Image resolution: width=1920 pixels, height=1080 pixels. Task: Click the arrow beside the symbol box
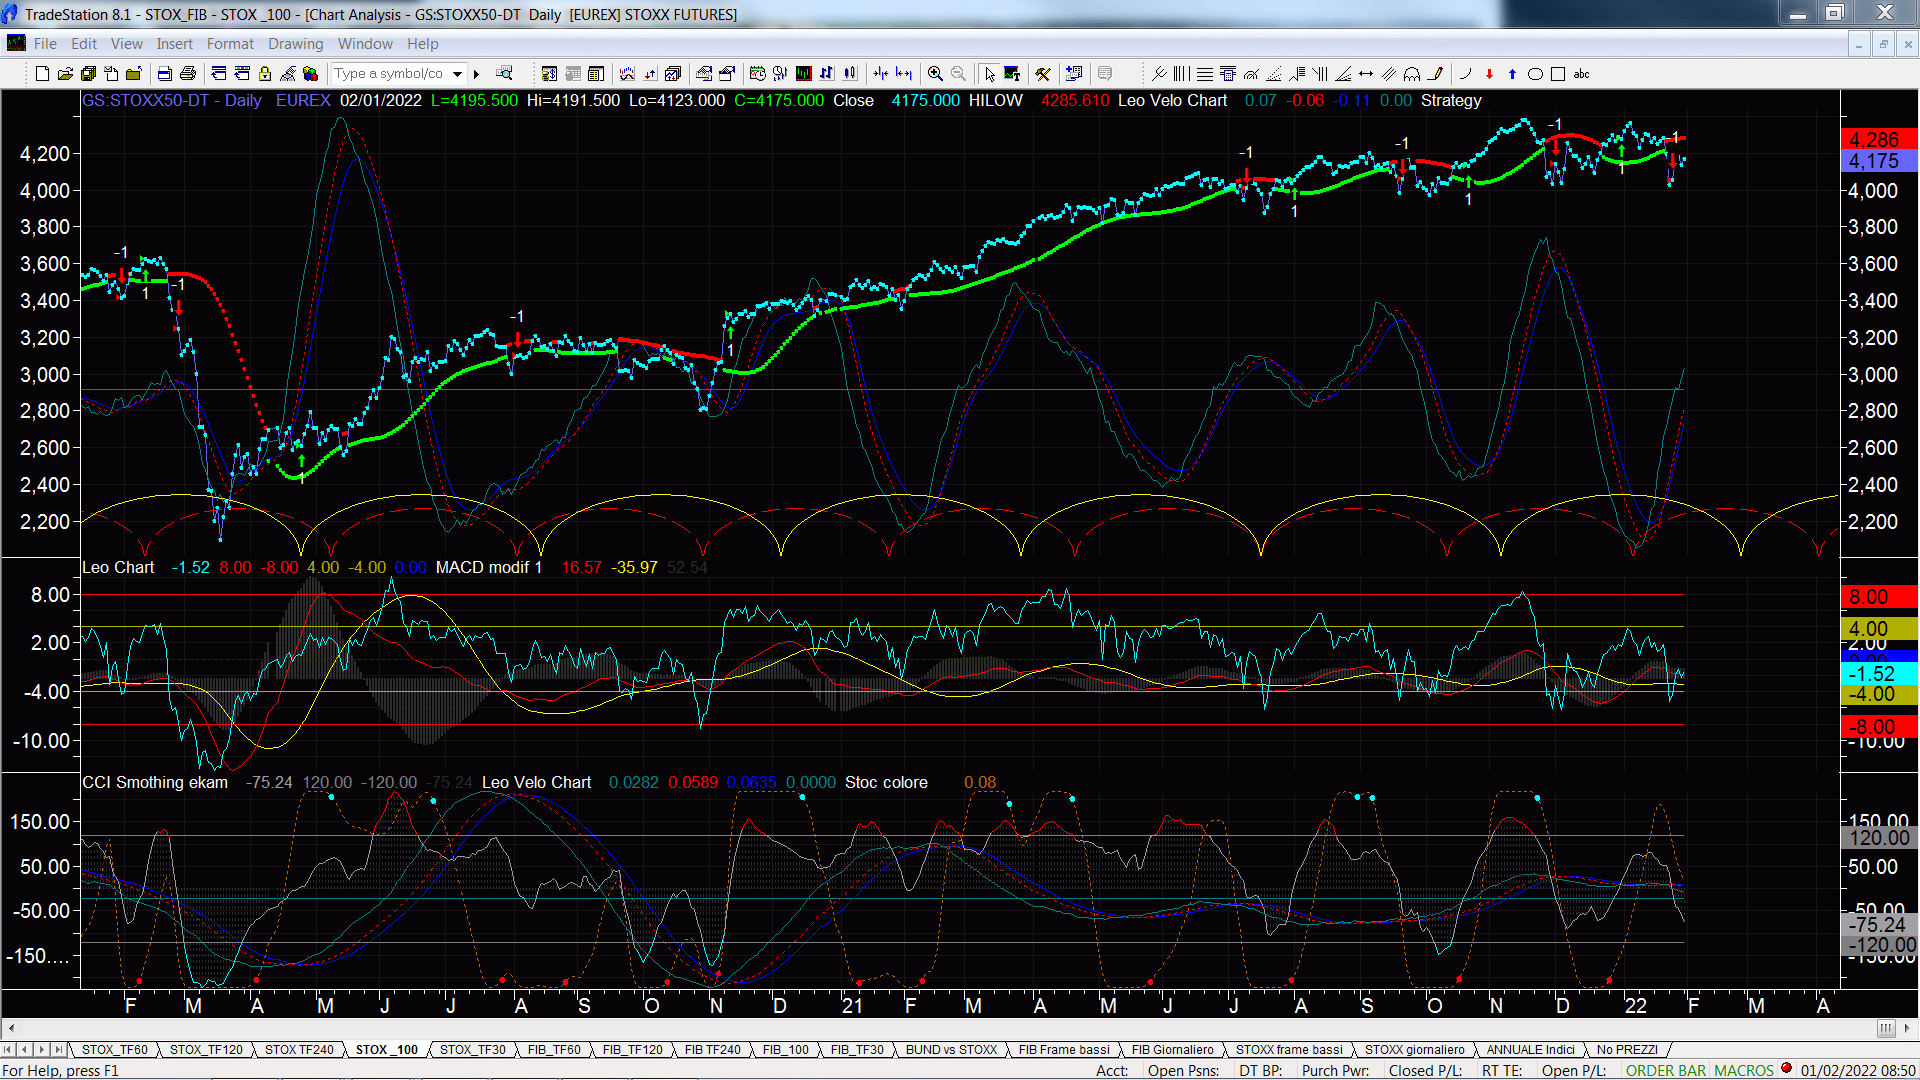(x=477, y=74)
